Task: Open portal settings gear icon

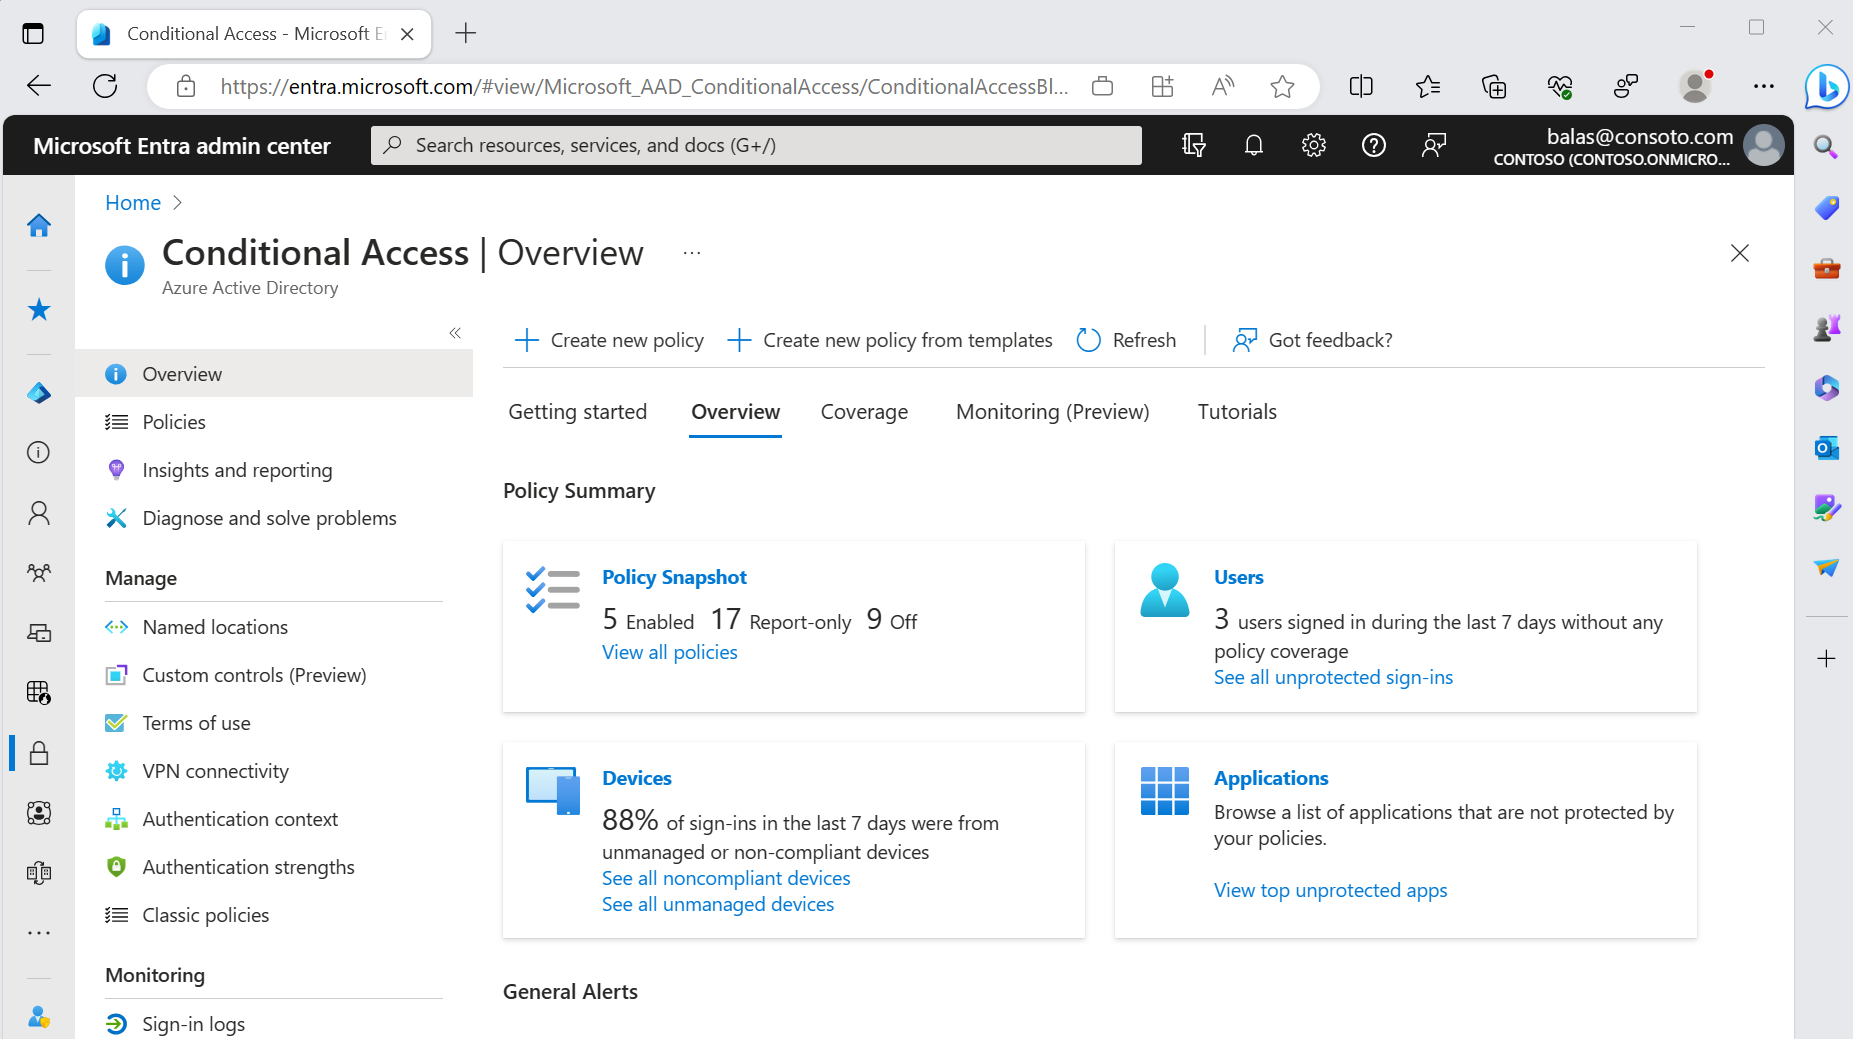Action: tap(1314, 145)
